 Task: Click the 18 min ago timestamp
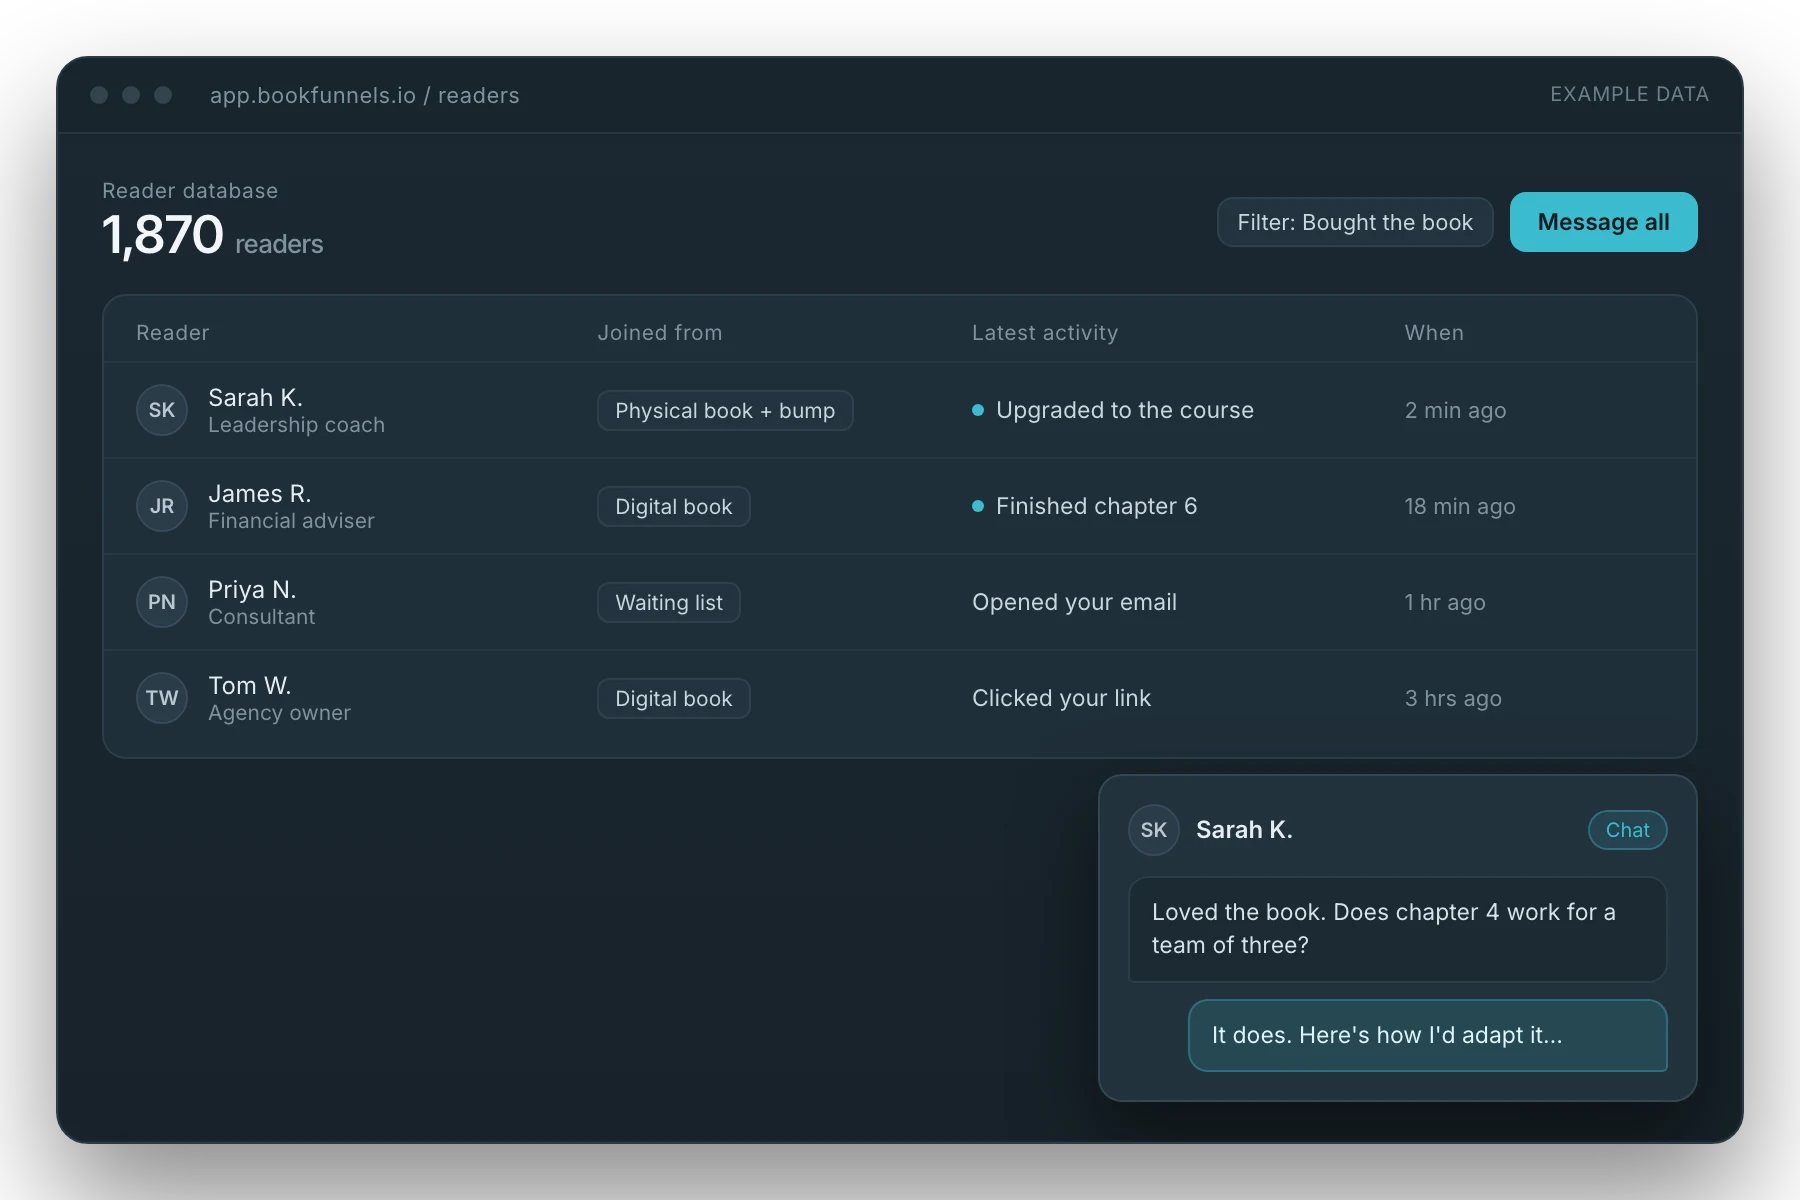click(1460, 506)
